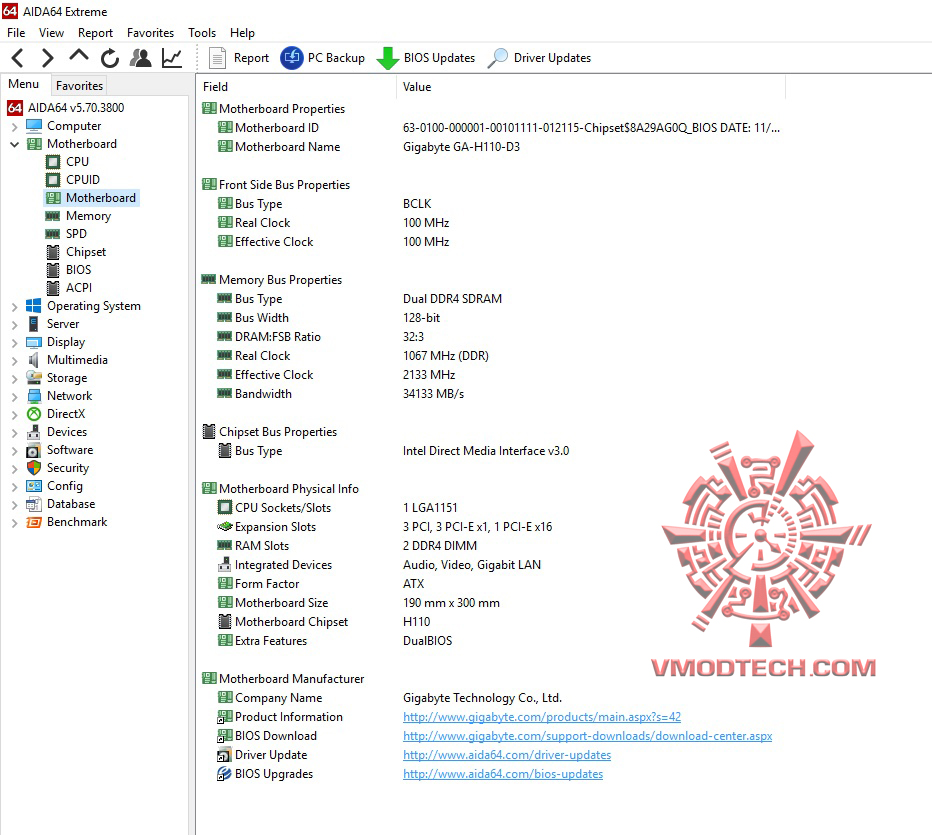Open the aida64 bios-updates link

tap(503, 774)
